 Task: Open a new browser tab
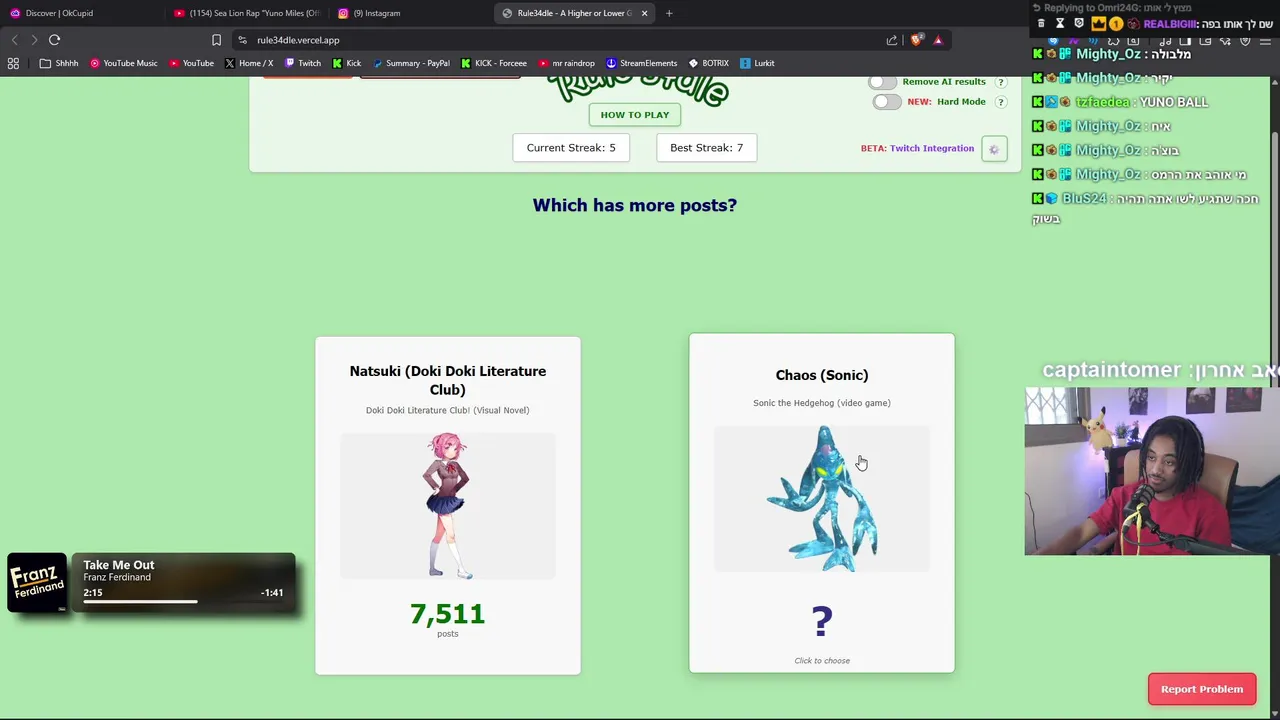(669, 13)
